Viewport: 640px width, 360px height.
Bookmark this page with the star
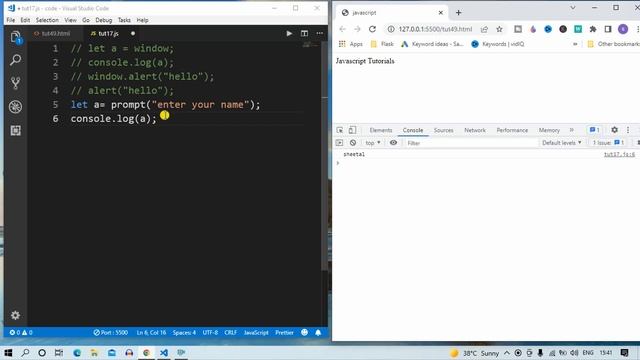(499, 29)
